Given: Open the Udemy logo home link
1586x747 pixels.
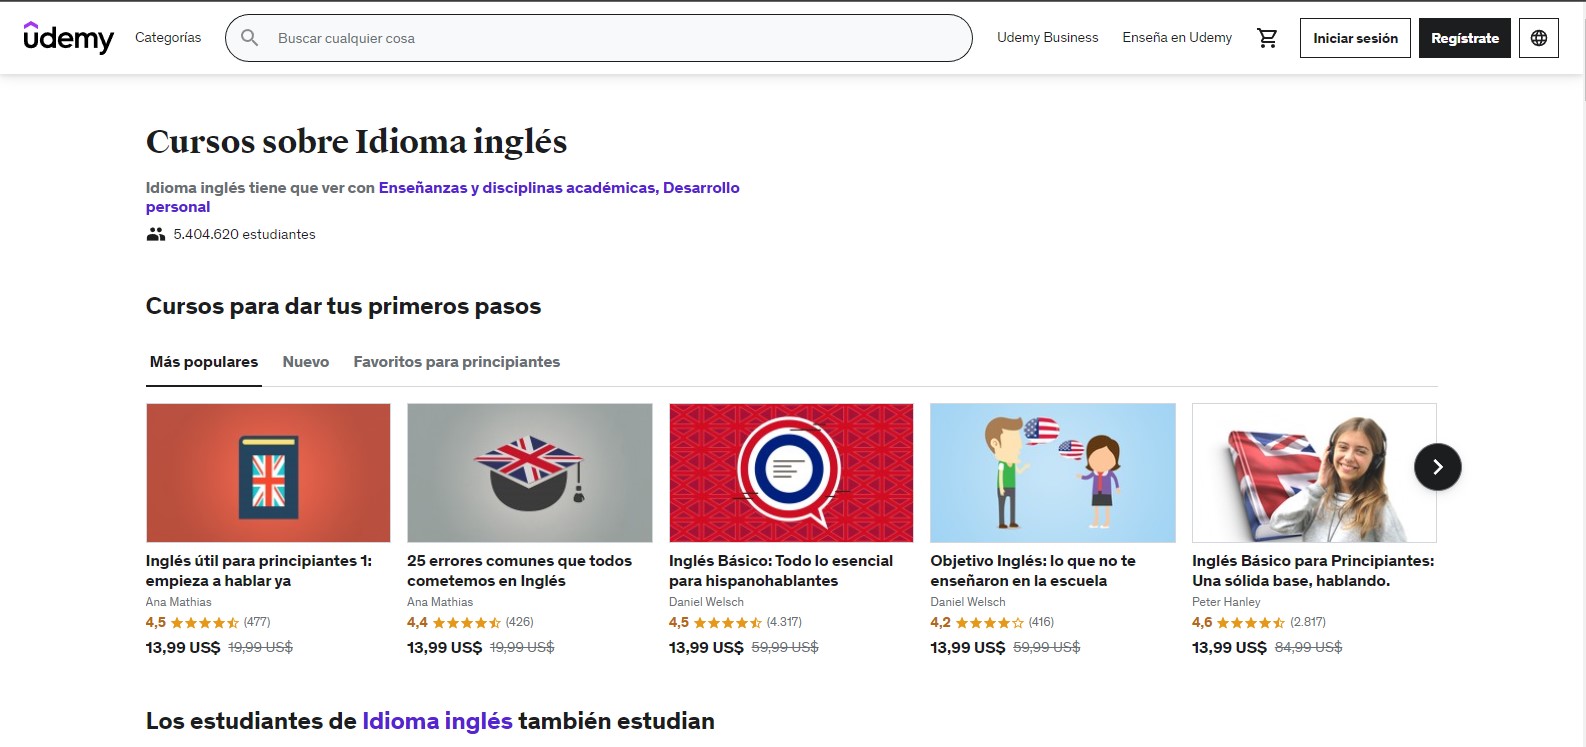Looking at the screenshot, I should coord(69,37).
